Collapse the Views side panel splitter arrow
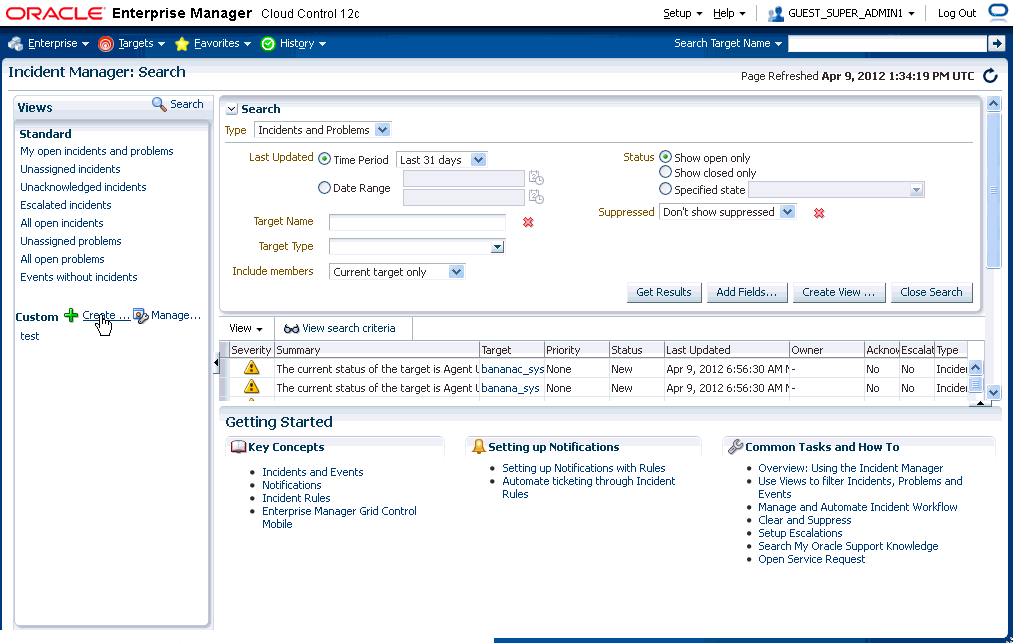Image resolution: width=1013 pixels, height=643 pixels. tap(216, 363)
